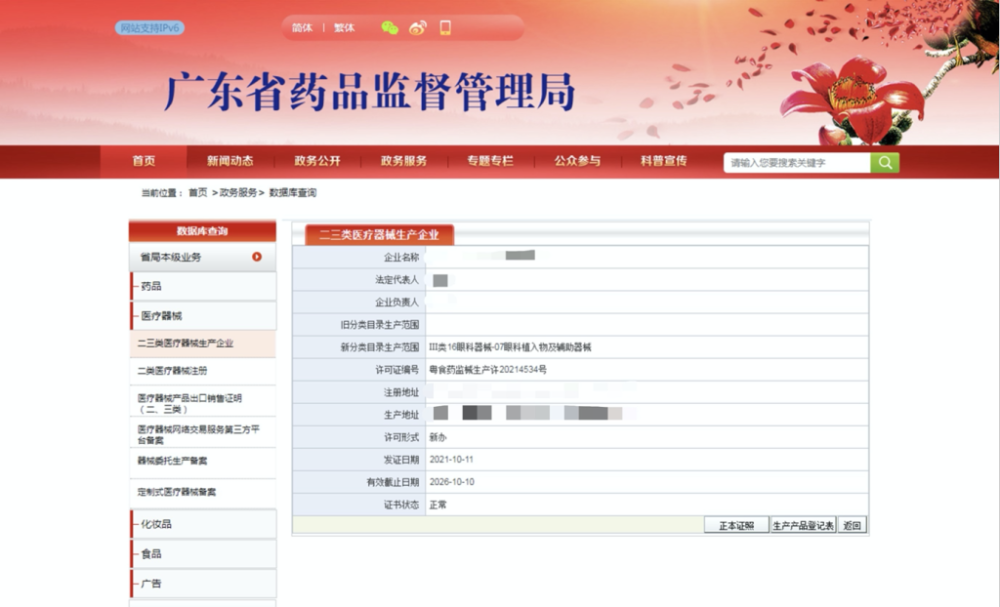Screen dimensions: 1000x607
Task: Click the green search magnifier button
Action: [884, 163]
